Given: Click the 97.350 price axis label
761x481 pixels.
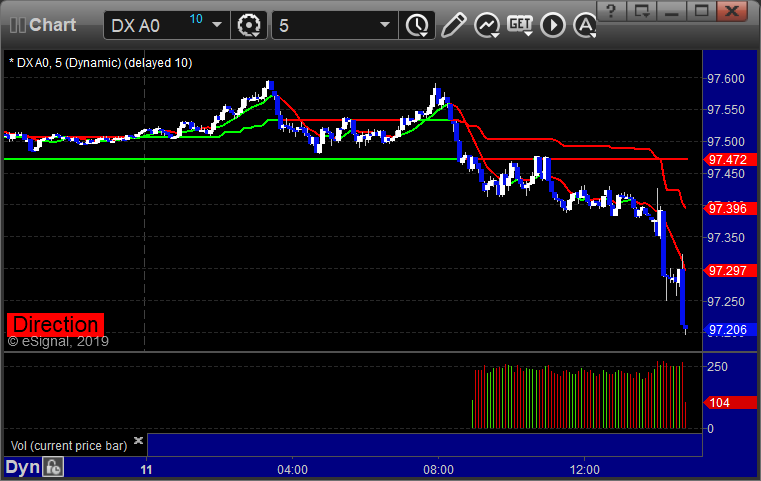Looking at the screenshot, I should tap(726, 238).
